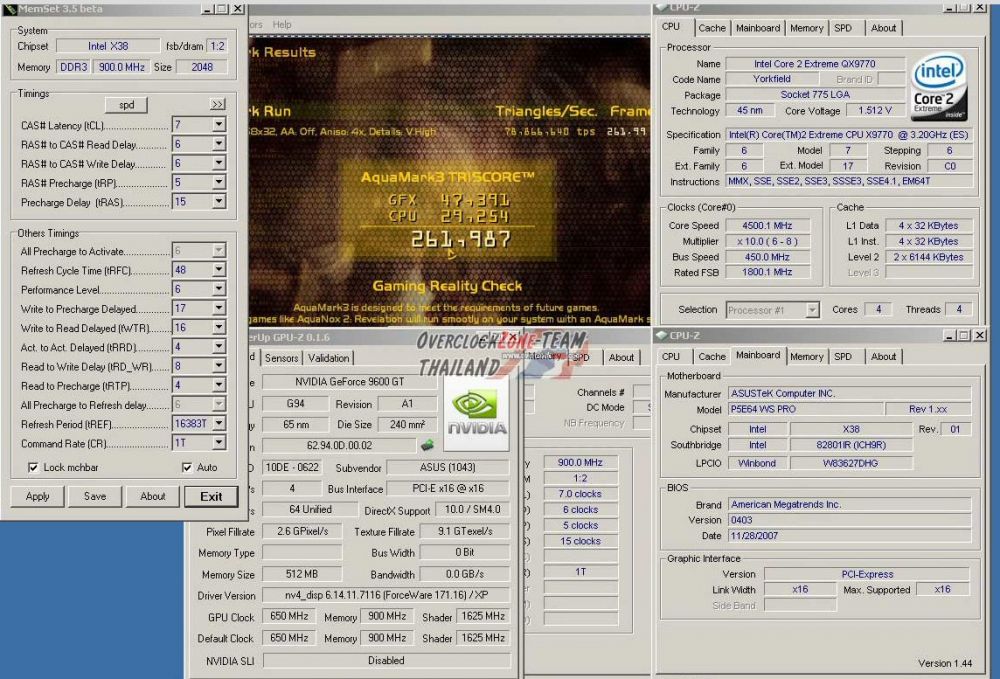
Task: Click the Driver Version field in GPU-Z
Action: (x=386, y=595)
